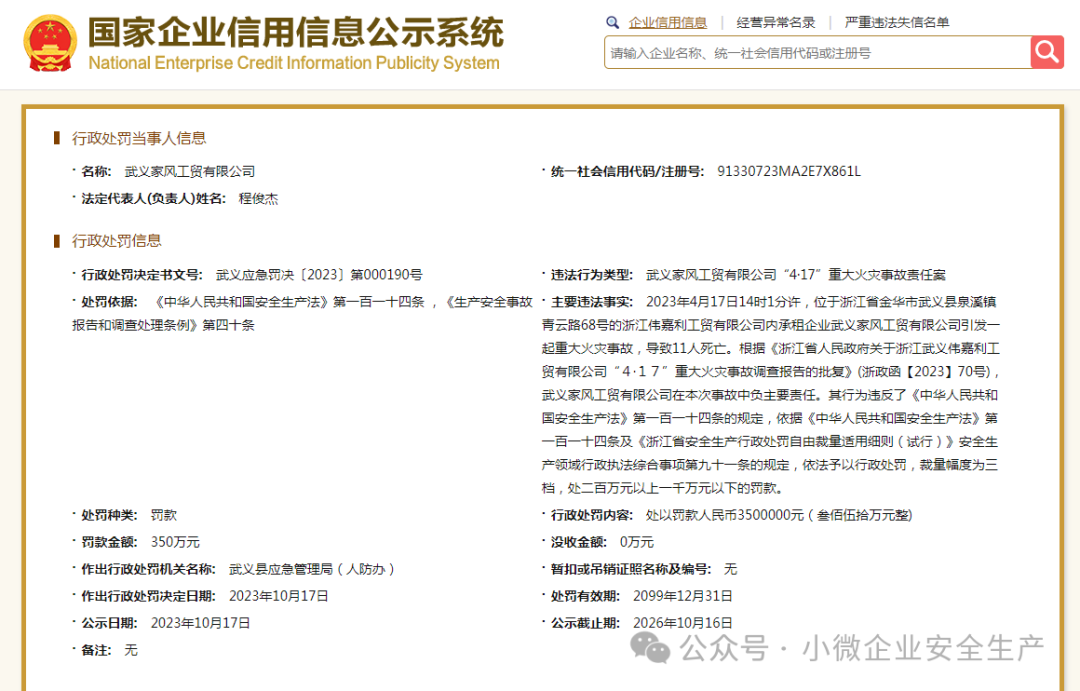This screenshot has width=1080, height=691.
Task: Click legal representative name 程俊杰
Action: tap(258, 199)
